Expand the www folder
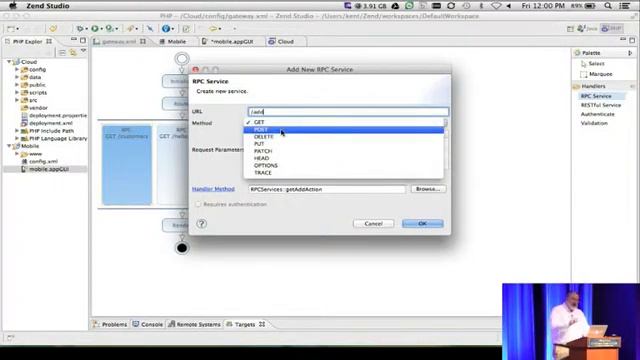640x360 pixels. [x=17, y=153]
